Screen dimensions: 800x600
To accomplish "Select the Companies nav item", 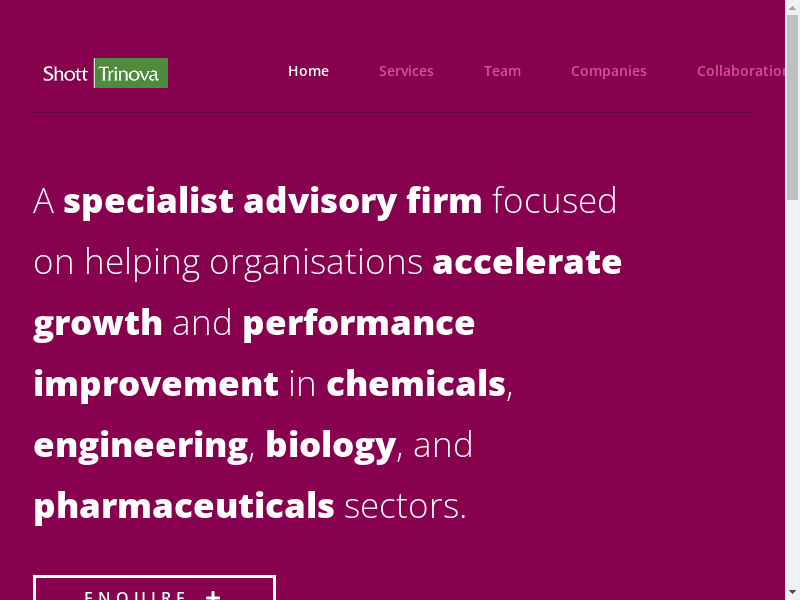I will (608, 71).
